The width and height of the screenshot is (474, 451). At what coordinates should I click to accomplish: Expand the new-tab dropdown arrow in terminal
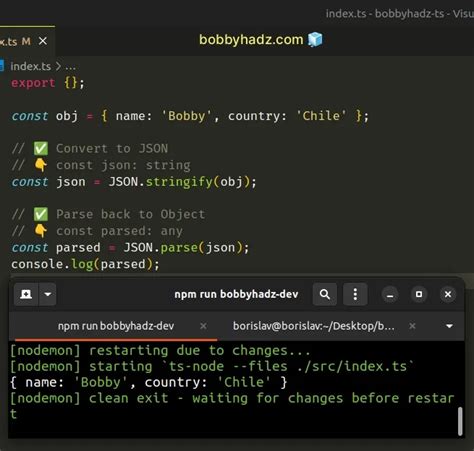[x=48, y=294]
